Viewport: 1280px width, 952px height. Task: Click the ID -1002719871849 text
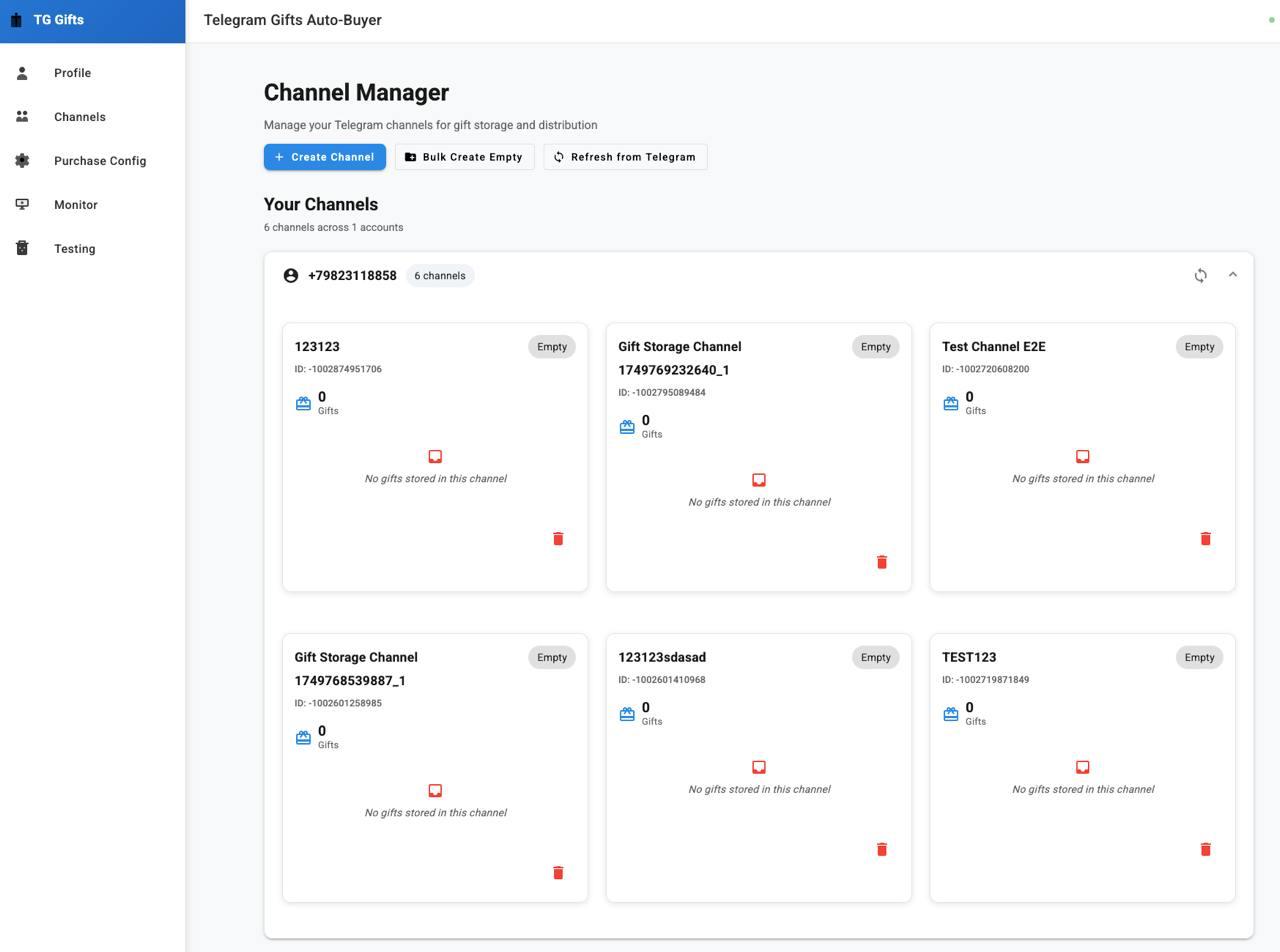(x=986, y=680)
